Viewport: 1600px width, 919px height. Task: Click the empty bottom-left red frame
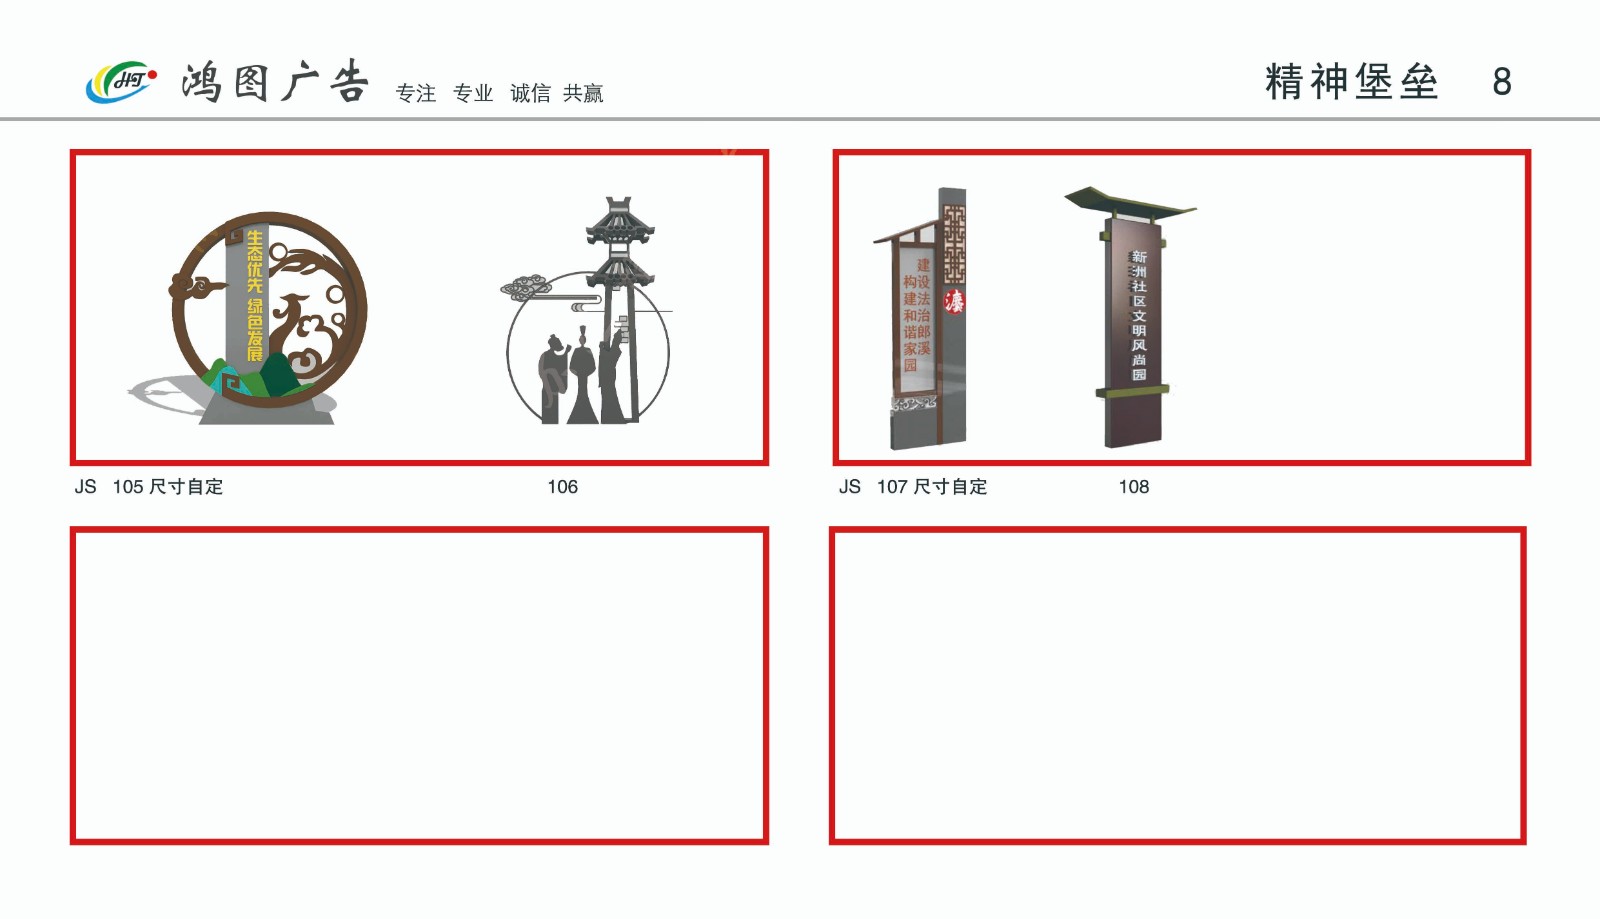pyautogui.click(x=419, y=686)
